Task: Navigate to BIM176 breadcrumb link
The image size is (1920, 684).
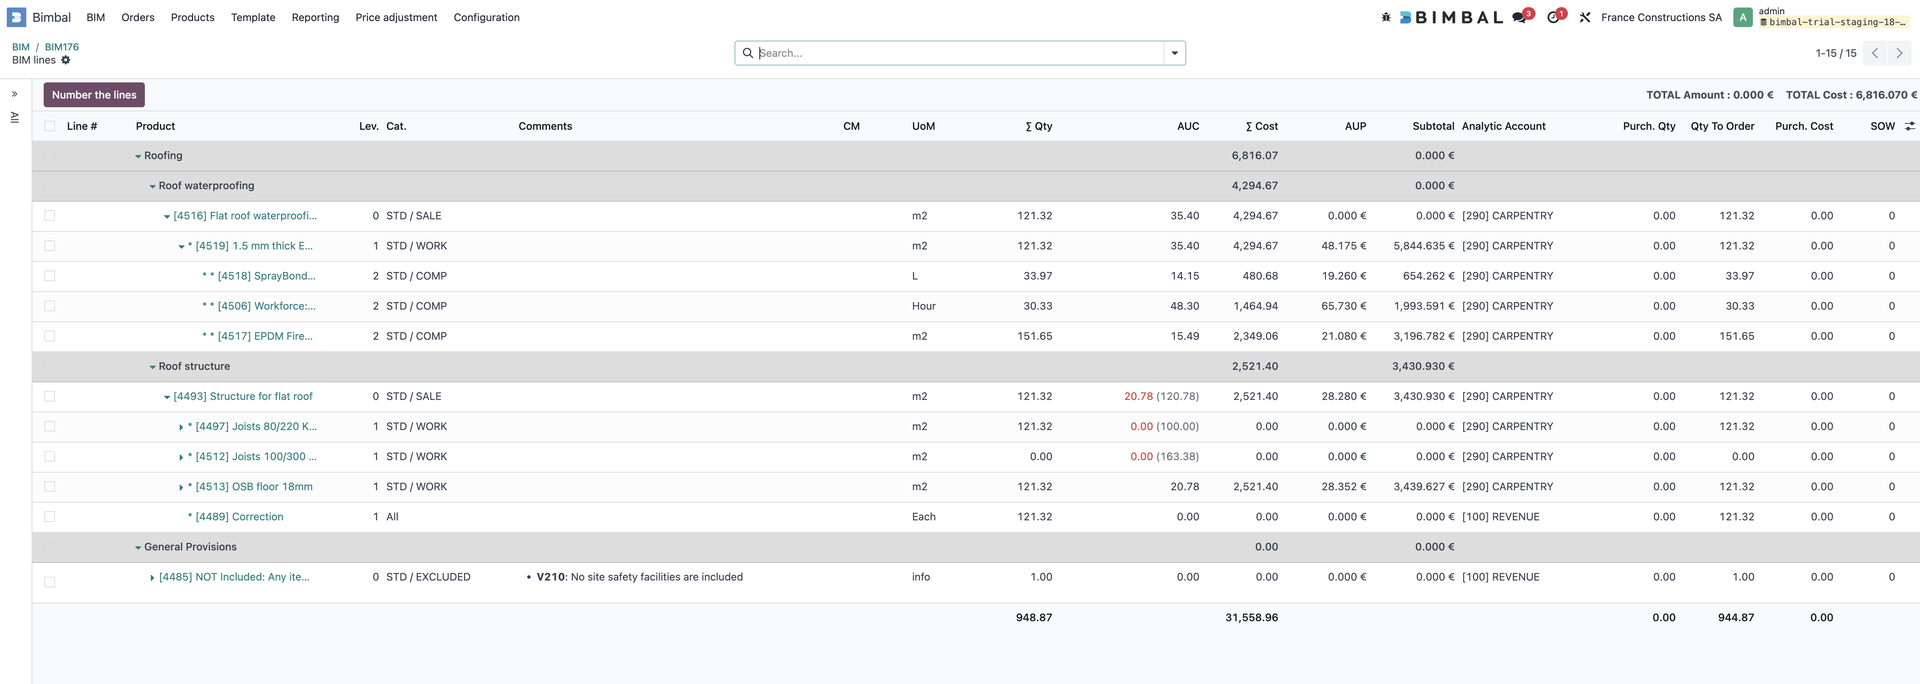Action: (62, 47)
